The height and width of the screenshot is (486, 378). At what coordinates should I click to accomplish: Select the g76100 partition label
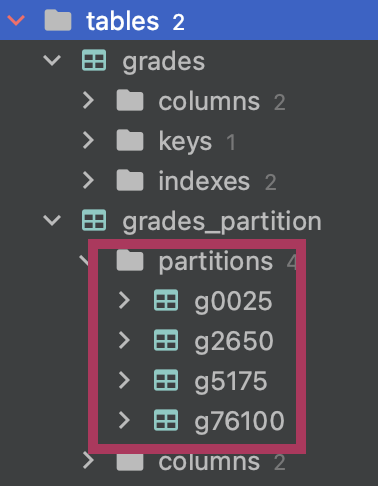pyautogui.click(x=239, y=422)
